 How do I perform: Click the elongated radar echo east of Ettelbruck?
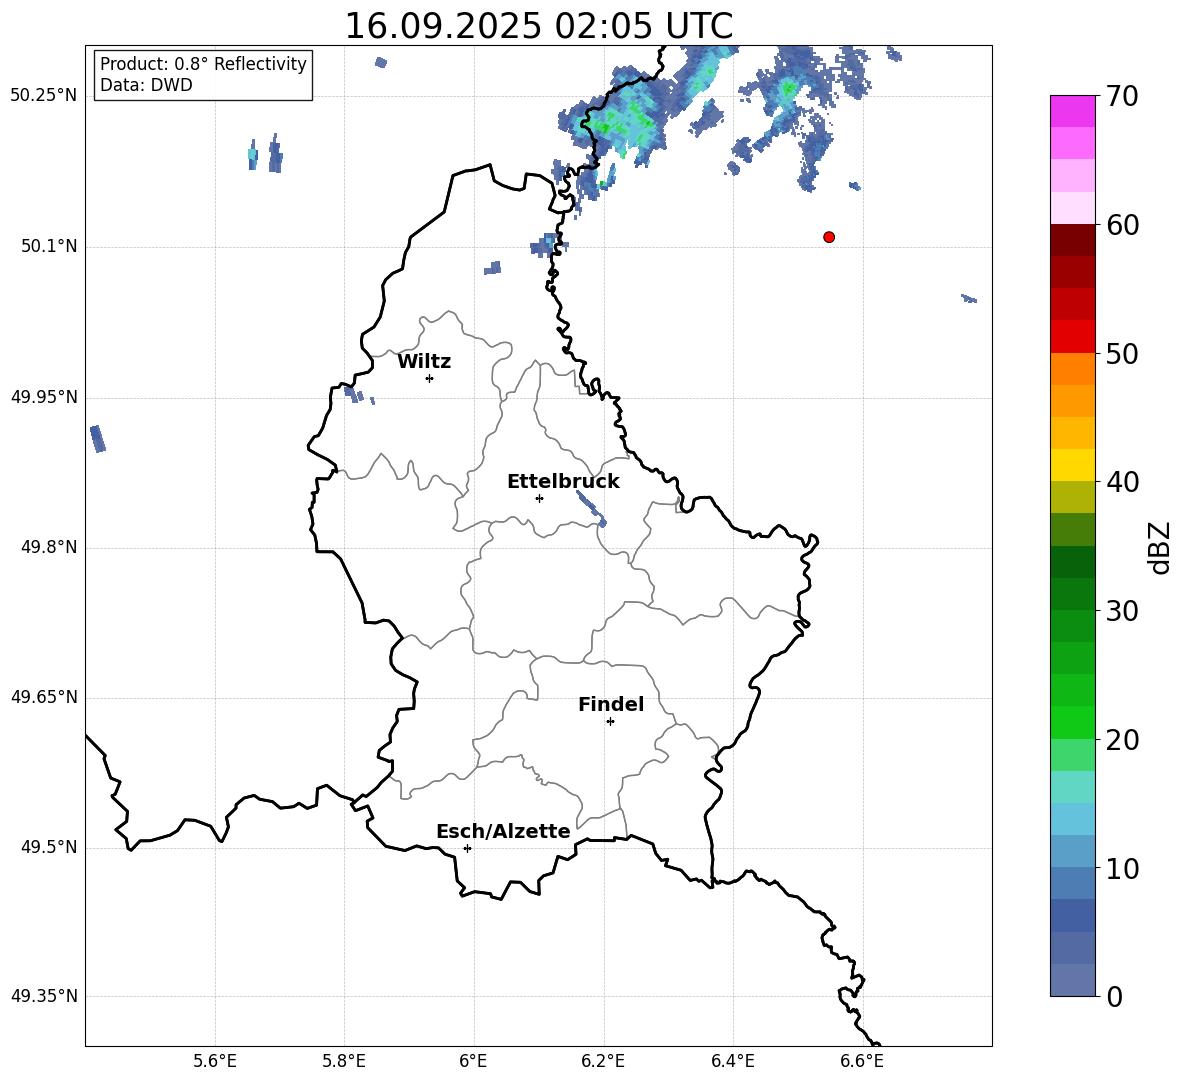[590, 507]
